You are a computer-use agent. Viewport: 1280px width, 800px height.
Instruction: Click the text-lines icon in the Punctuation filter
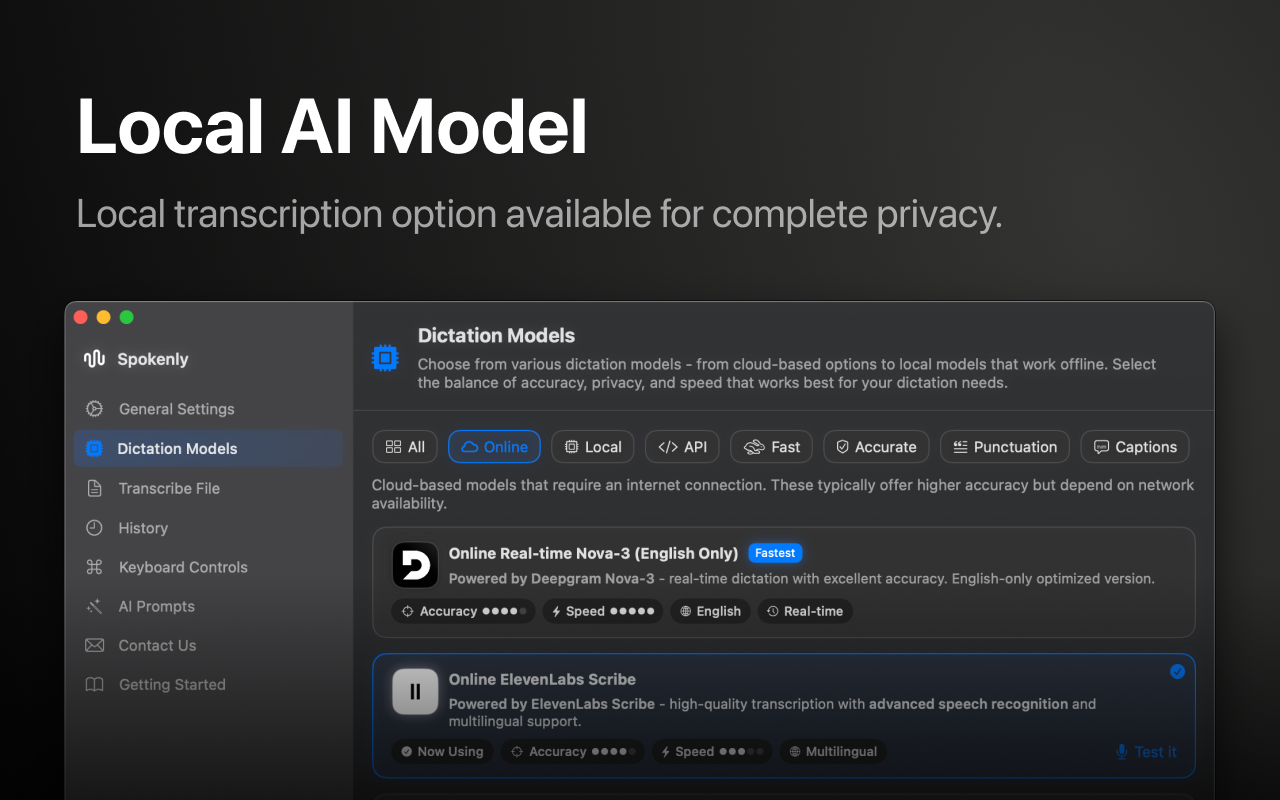pos(960,447)
